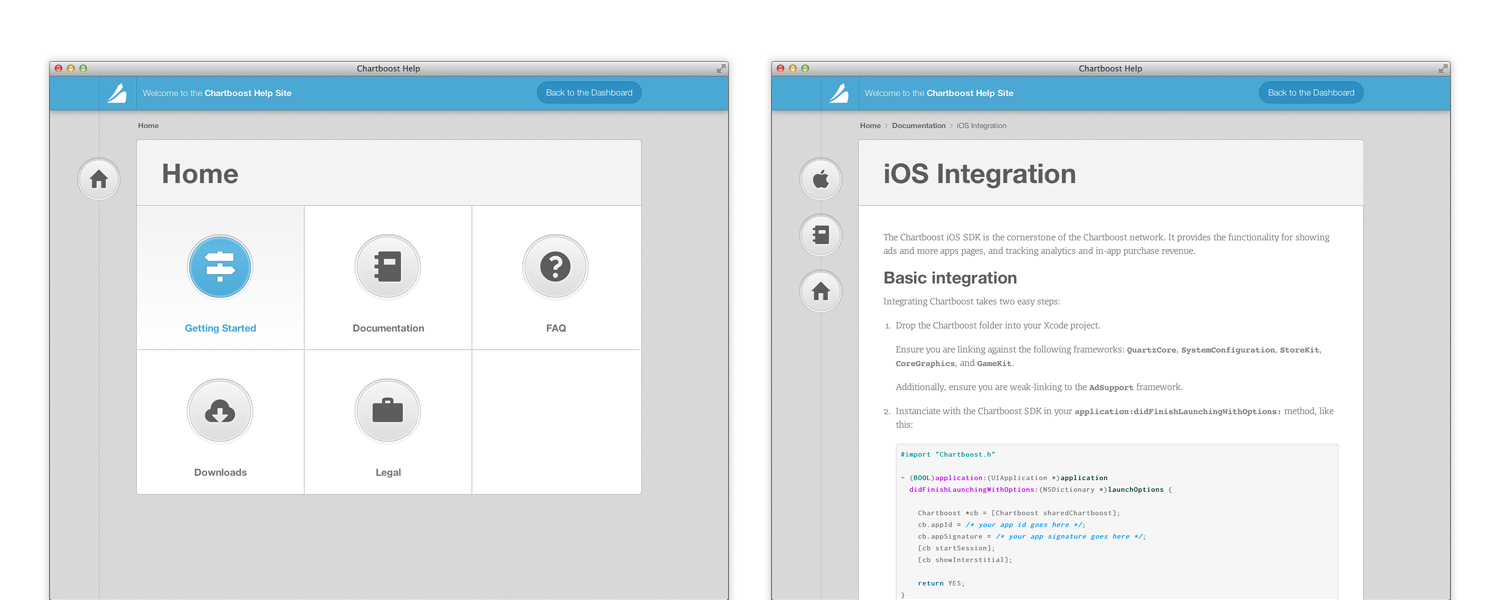Follow the Getting Started text link
This screenshot has width=1500, height=600.
(x=220, y=328)
